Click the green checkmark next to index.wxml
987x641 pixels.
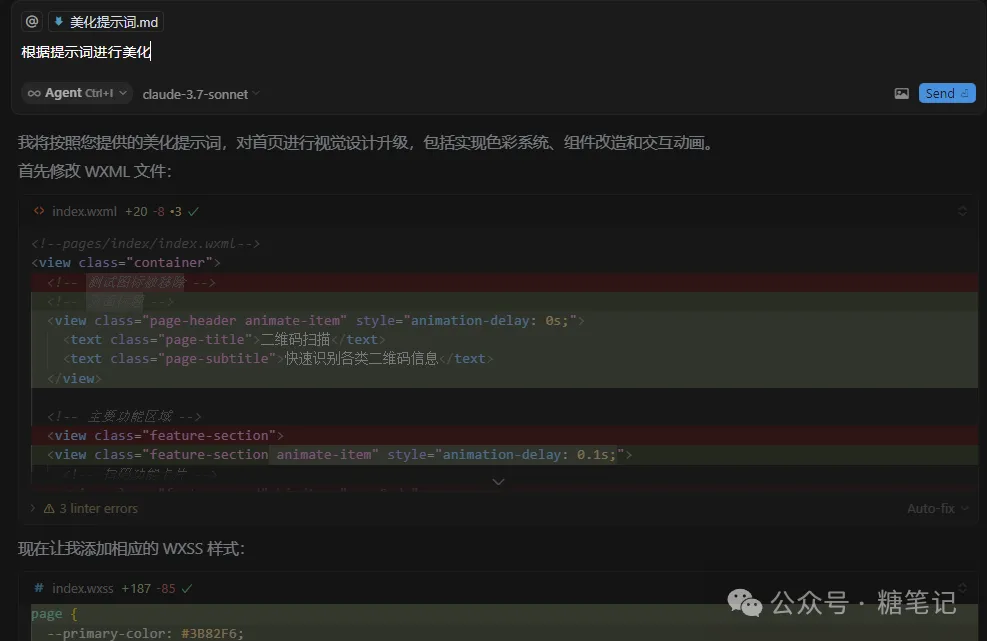pyautogui.click(x=193, y=212)
